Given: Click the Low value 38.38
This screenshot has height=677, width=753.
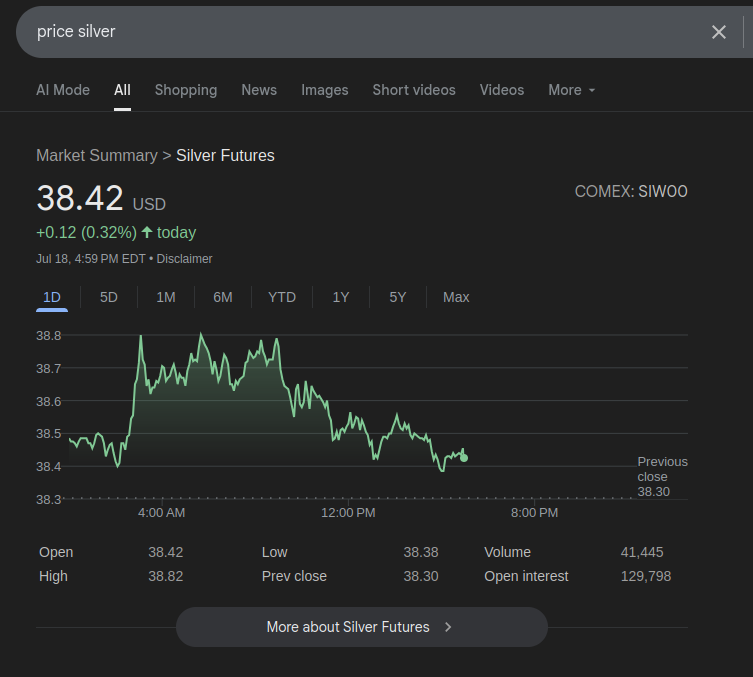Looking at the screenshot, I should point(421,552).
